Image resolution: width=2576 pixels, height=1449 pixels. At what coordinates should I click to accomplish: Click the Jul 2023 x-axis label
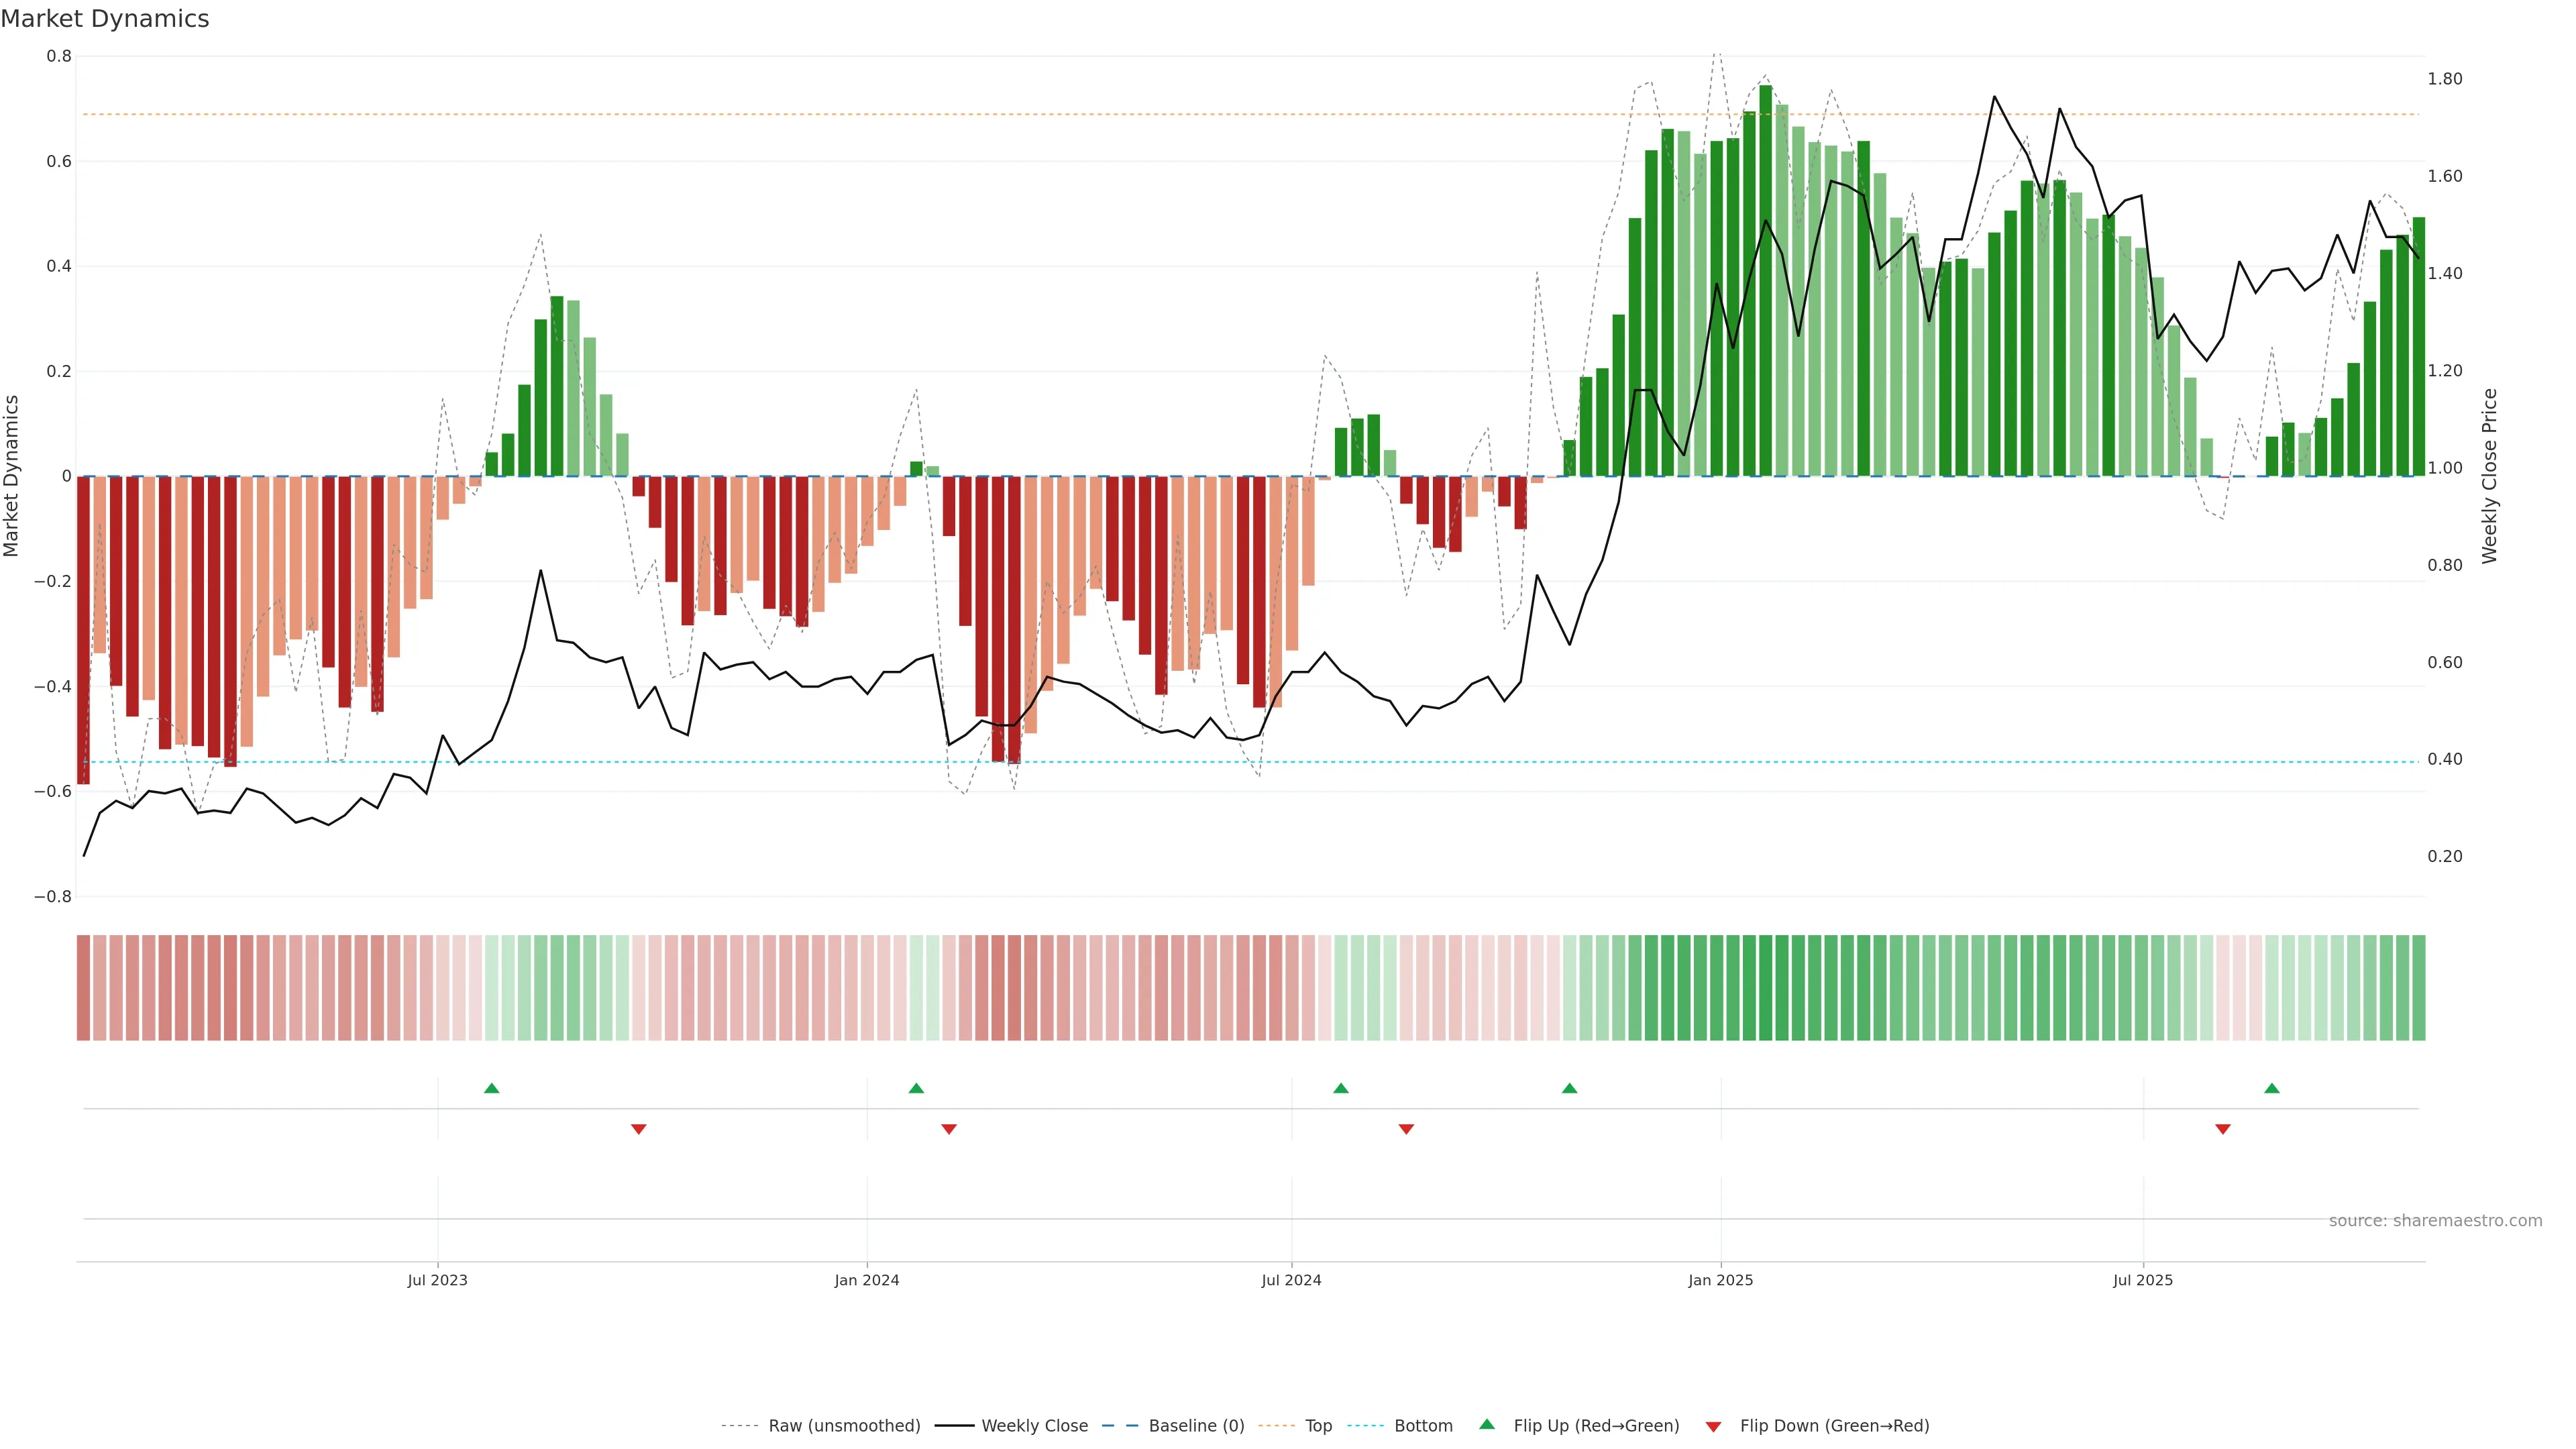tap(437, 1280)
